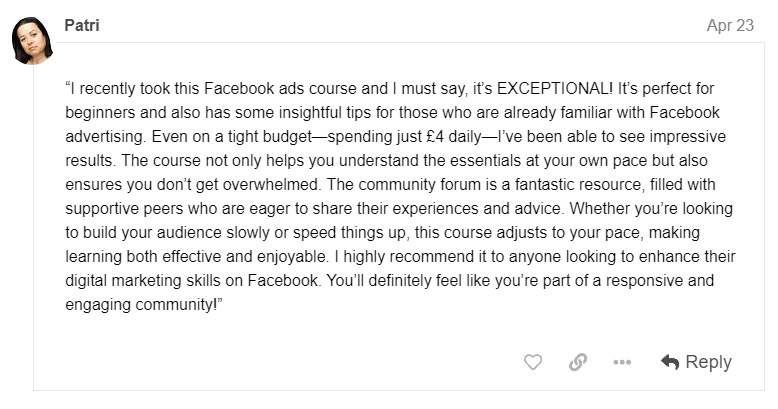Click the username Patri

coord(82,26)
